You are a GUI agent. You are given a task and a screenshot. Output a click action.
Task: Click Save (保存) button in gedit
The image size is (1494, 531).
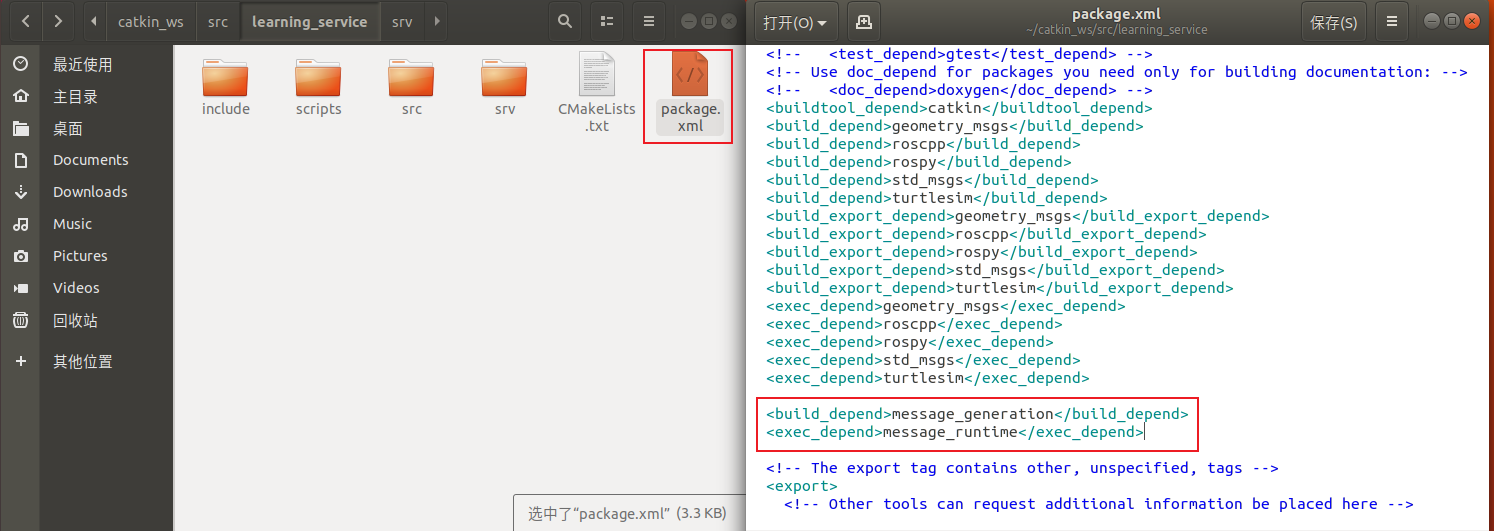[x=1334, y=22]
